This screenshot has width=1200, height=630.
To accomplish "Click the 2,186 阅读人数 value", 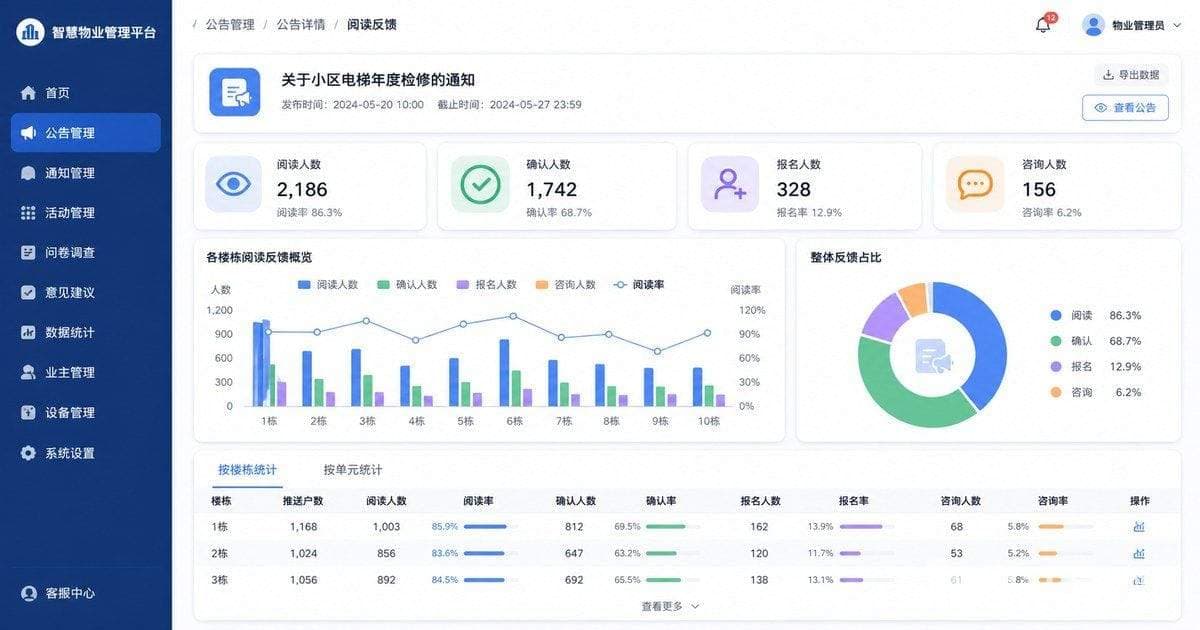I will 302,189.
